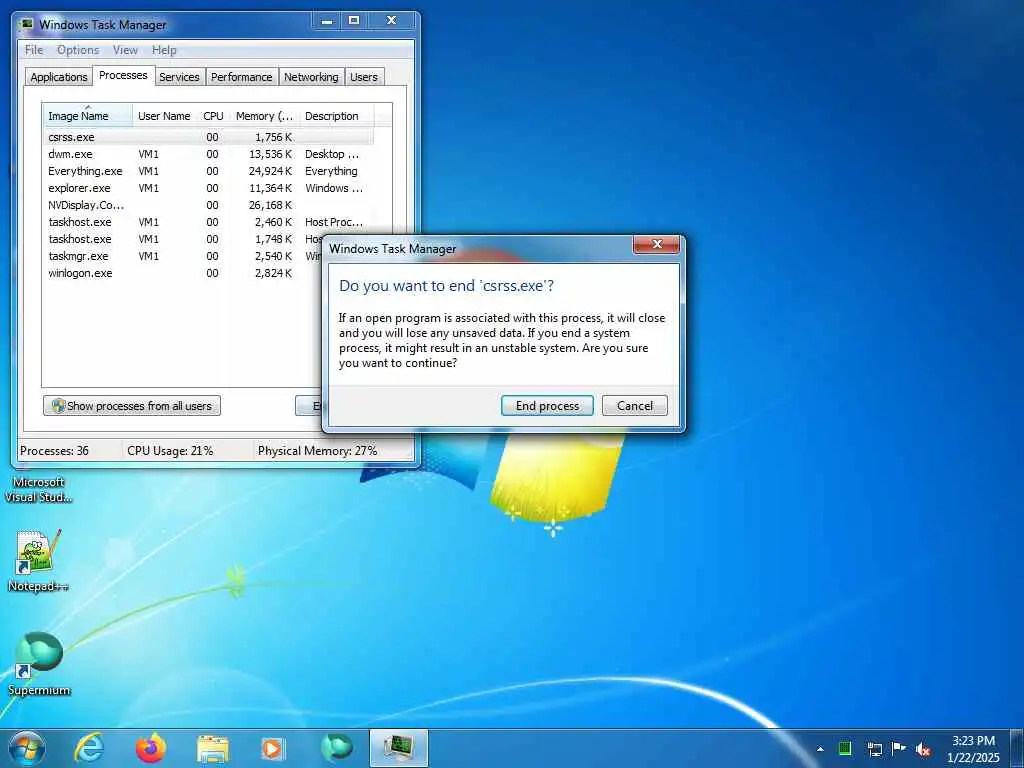Select Microsoft Visual Studio desktop shortcut
The image size is (1024, 768).
pyautogui.click(x=39, y=489)
